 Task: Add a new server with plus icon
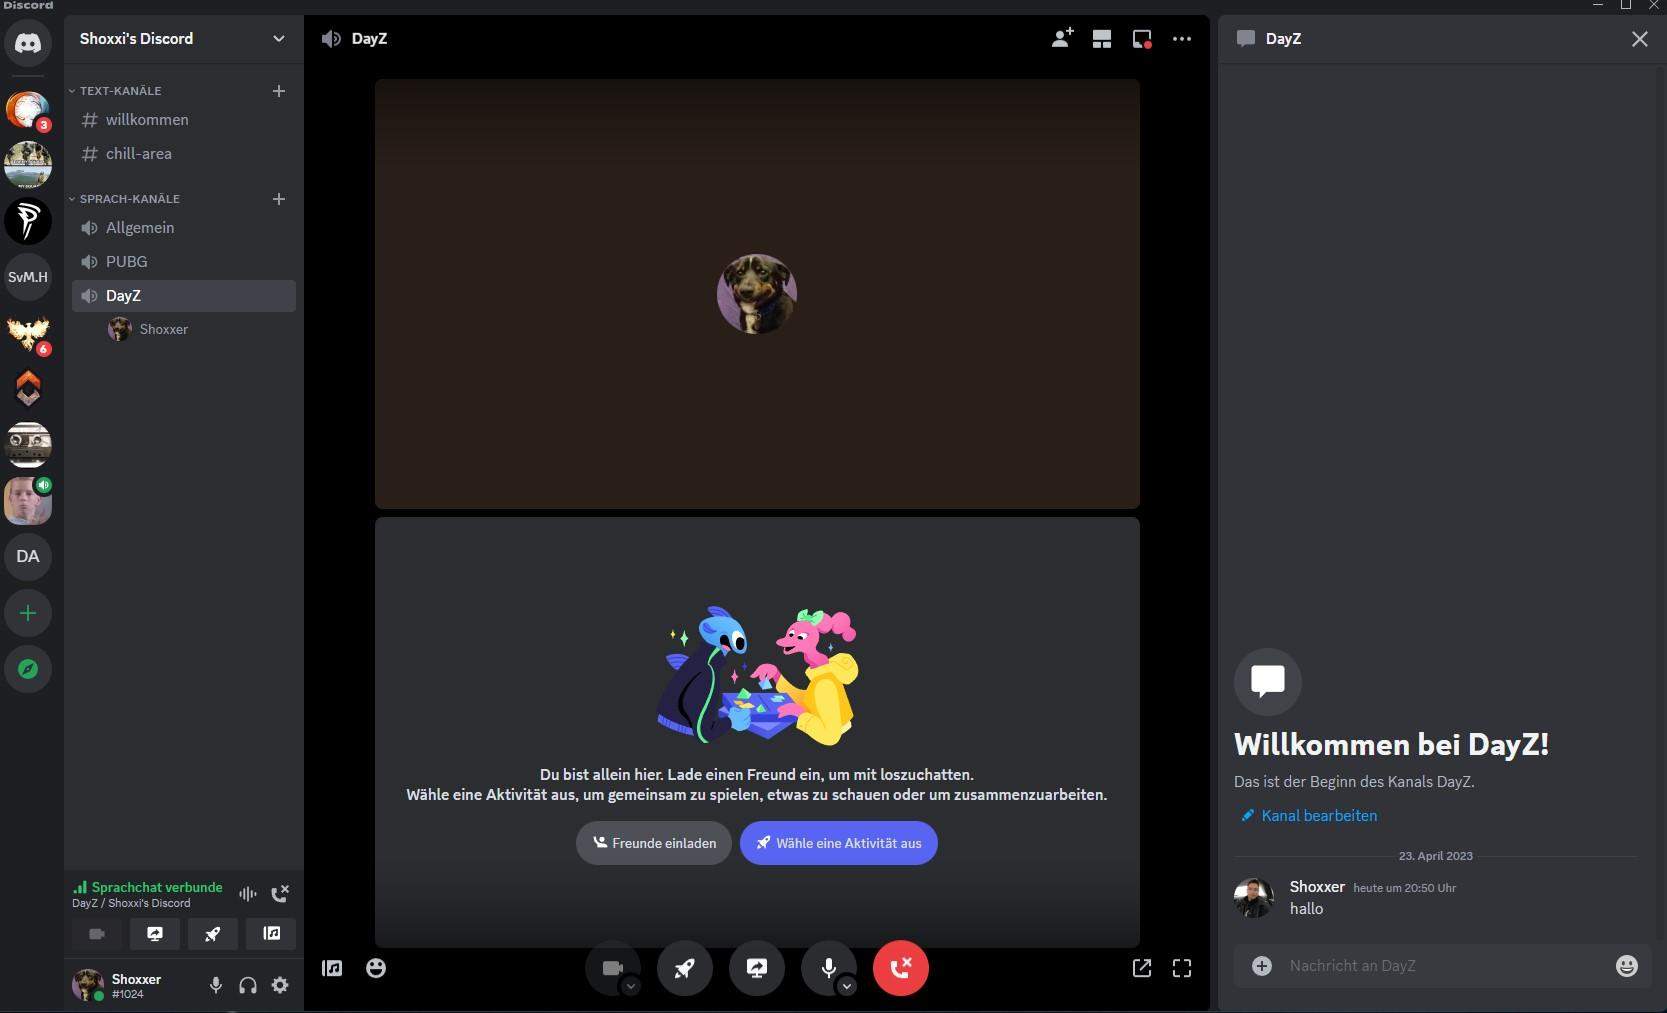pos(28,613)
